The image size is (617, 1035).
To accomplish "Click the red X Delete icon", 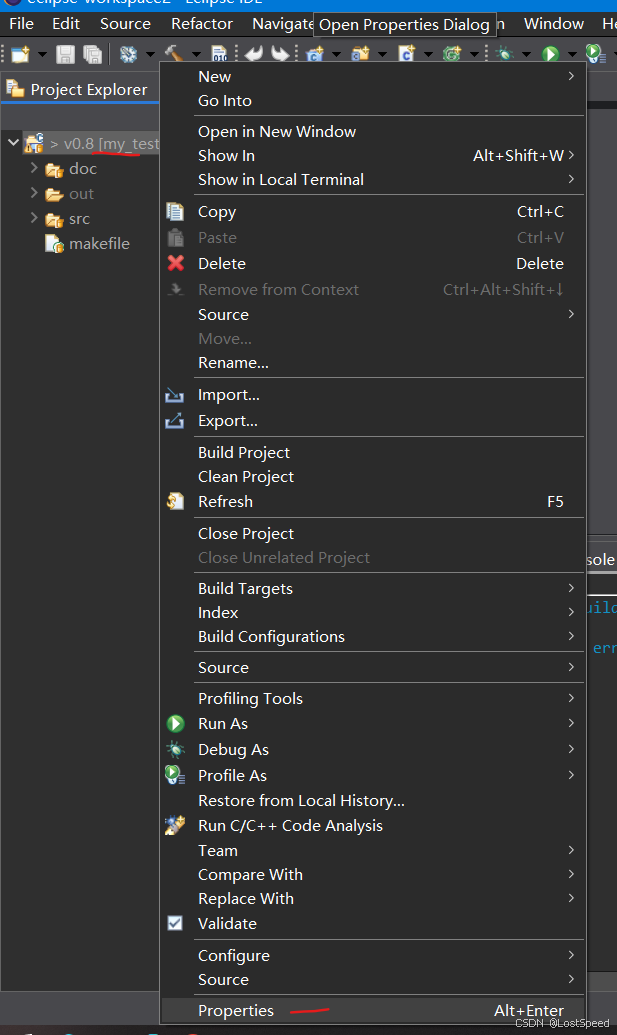I will [176, 263].
